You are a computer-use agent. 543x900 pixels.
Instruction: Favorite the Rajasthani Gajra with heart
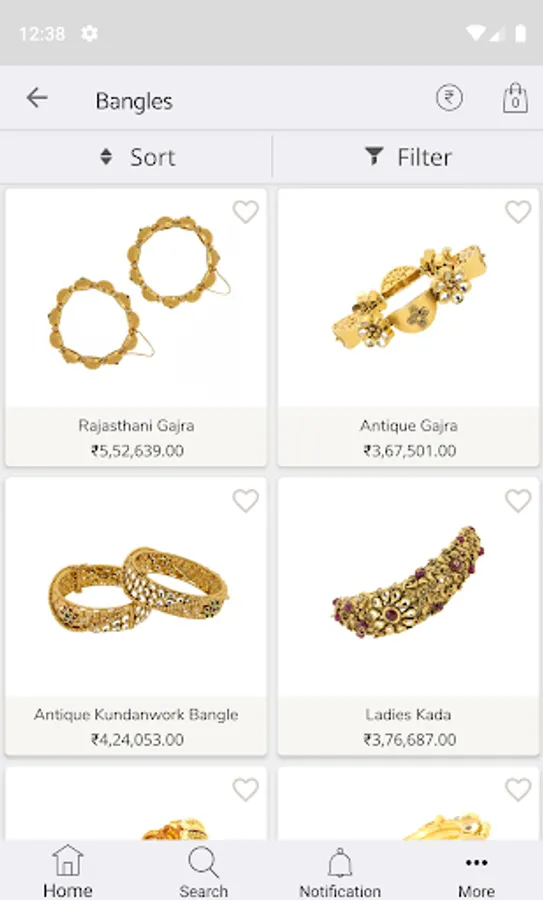click(246, 212)
